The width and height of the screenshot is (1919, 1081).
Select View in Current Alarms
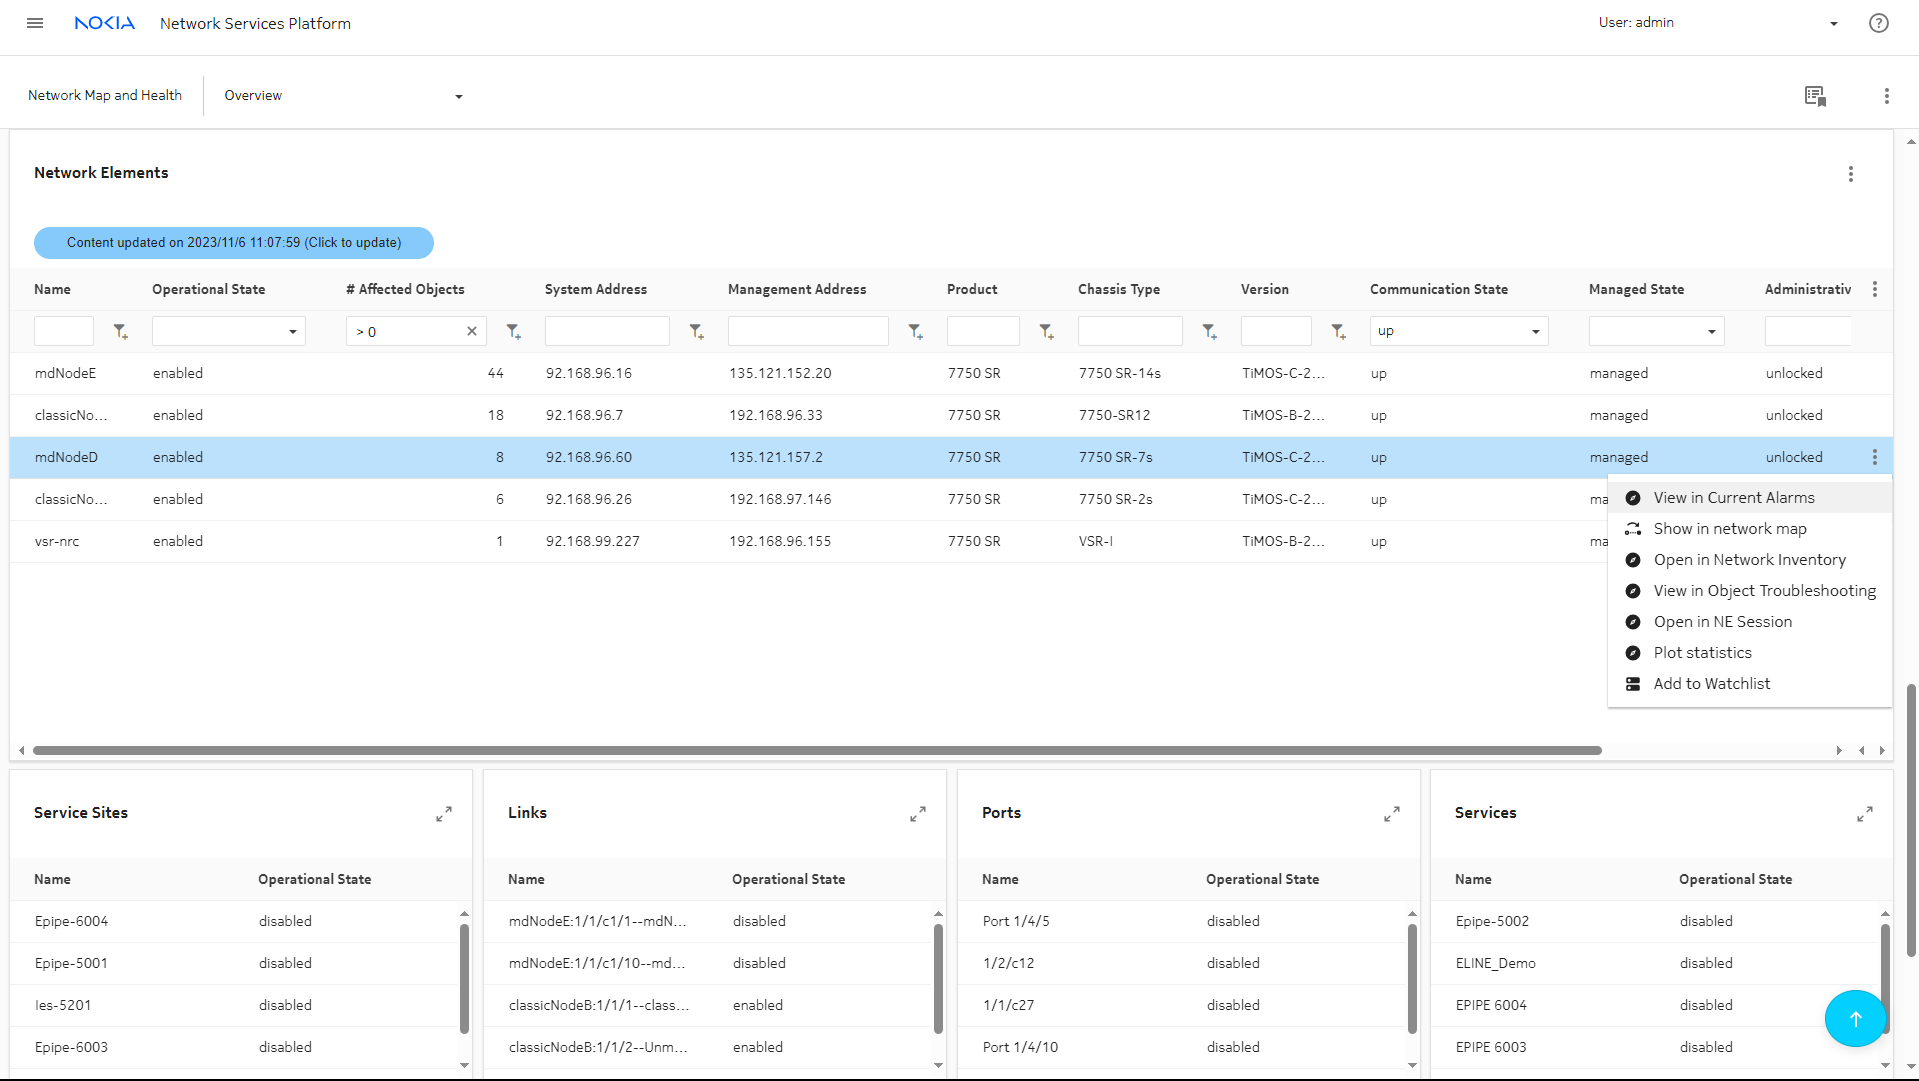[1733, 498]
